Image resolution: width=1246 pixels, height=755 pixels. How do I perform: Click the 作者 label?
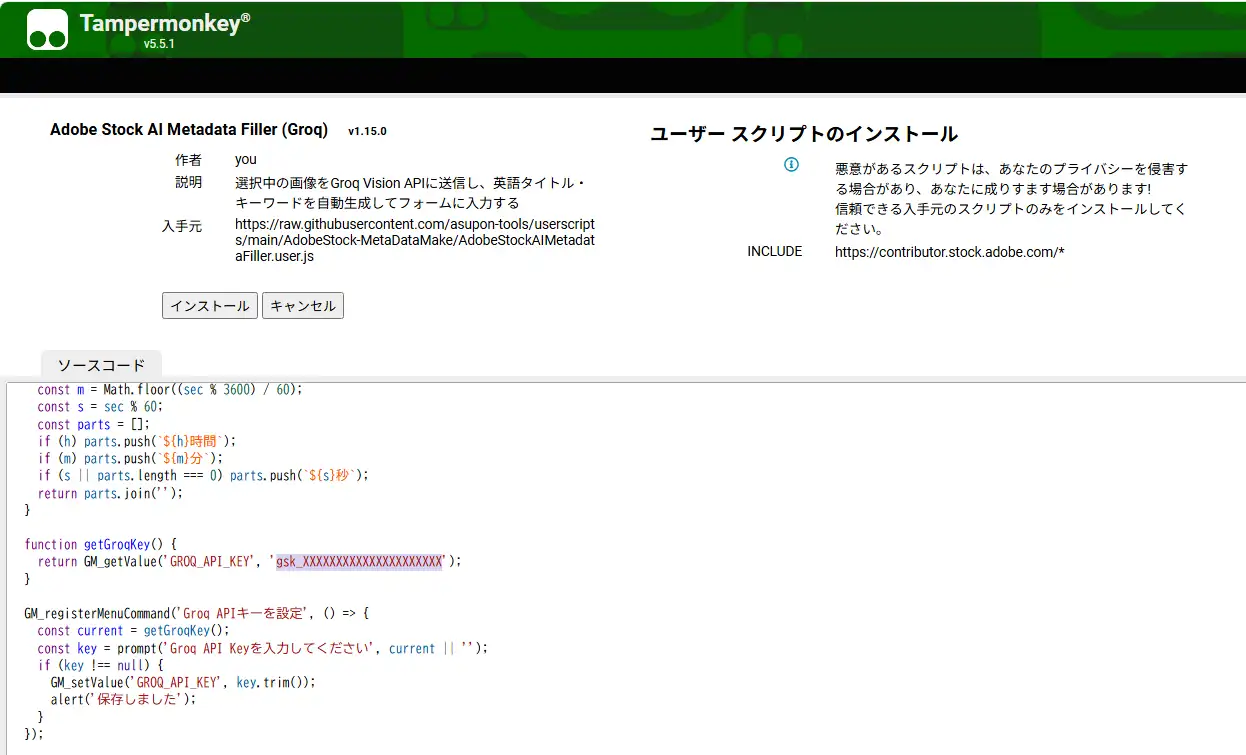click(x=188, y=159)
